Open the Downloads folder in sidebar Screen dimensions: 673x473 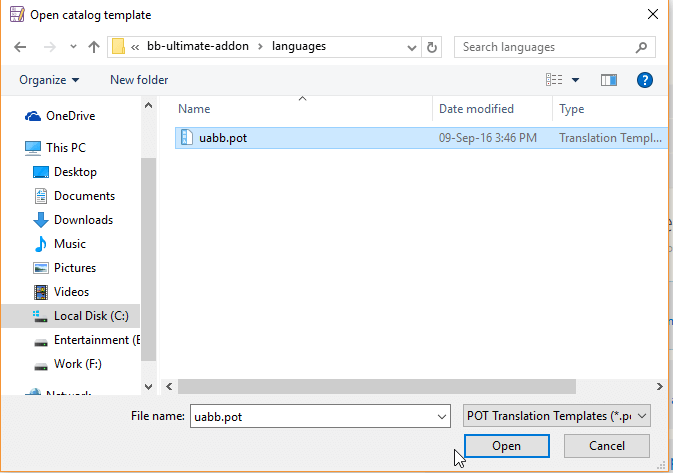83,220
